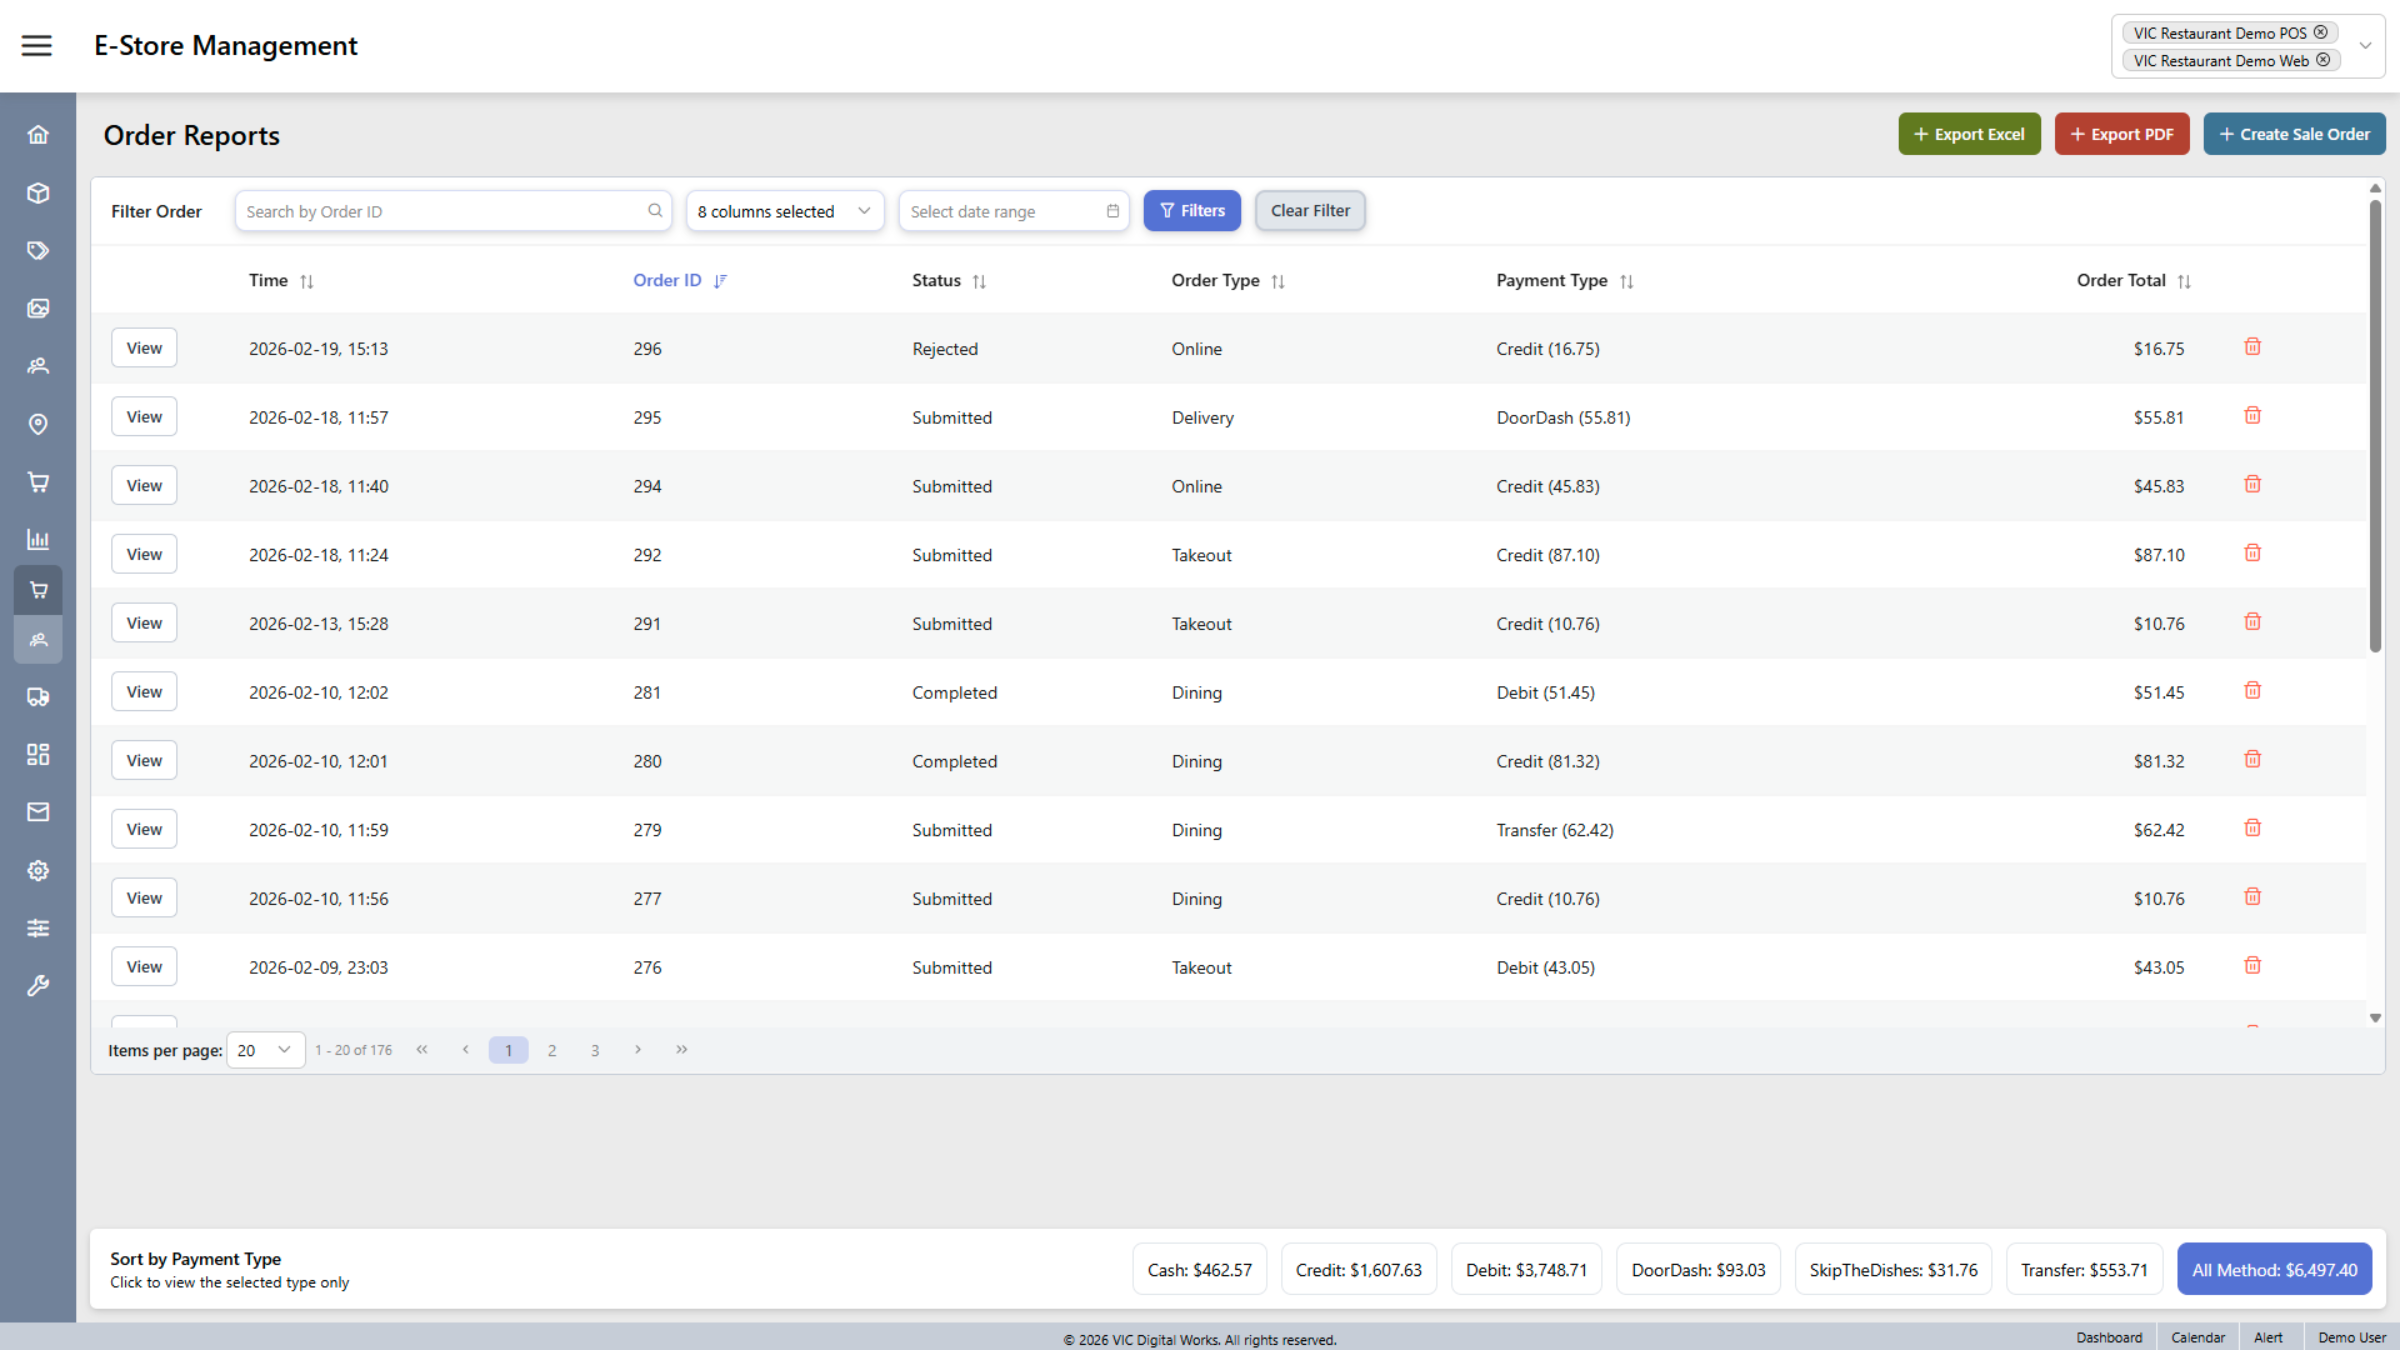Open the wrench tools icon in sidebar
This screenshot has height=1350, width=2400.
coord(38,985)
